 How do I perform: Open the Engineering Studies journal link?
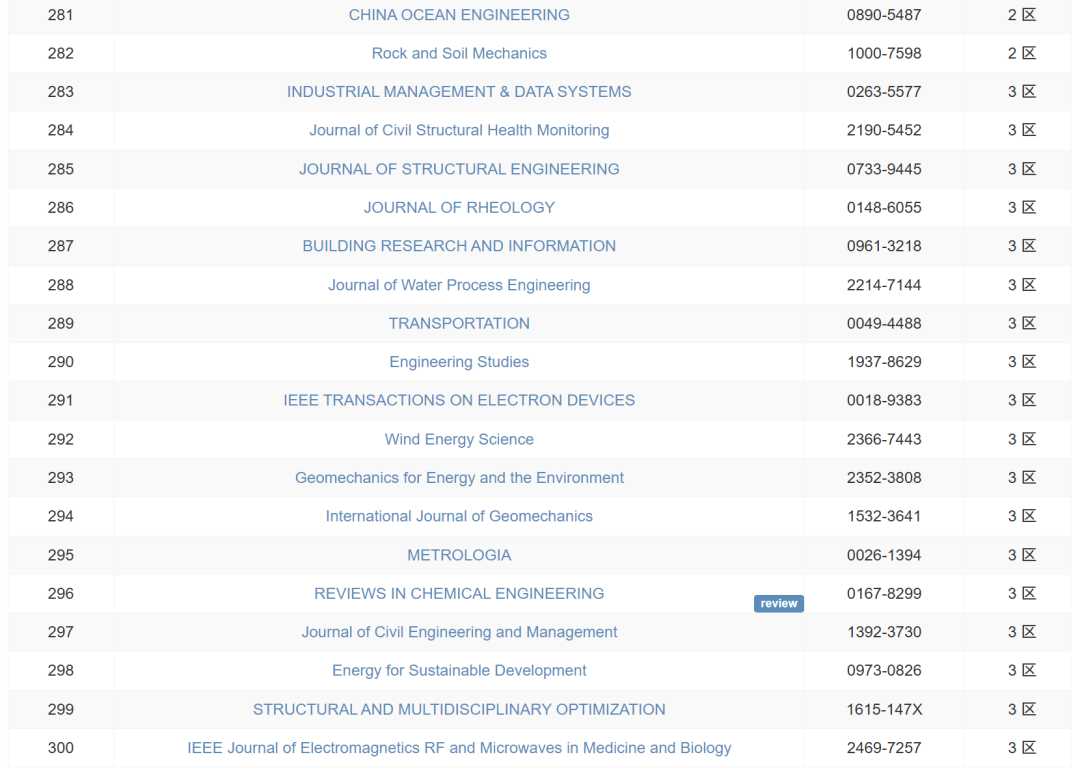pos(459,362)
